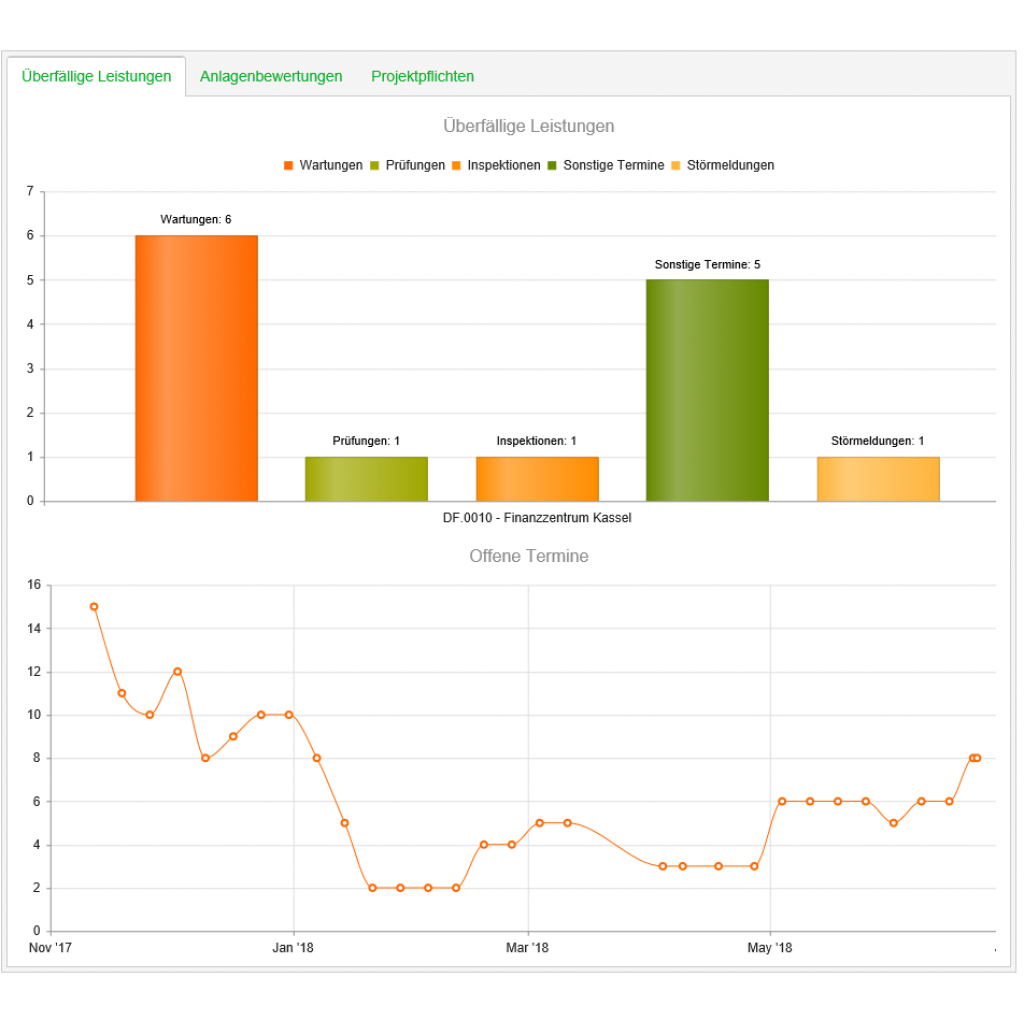Open the Projektpflichten tab
Image resolution: width=1024 pixels, height=1024 pixels.
pos(422,76)
